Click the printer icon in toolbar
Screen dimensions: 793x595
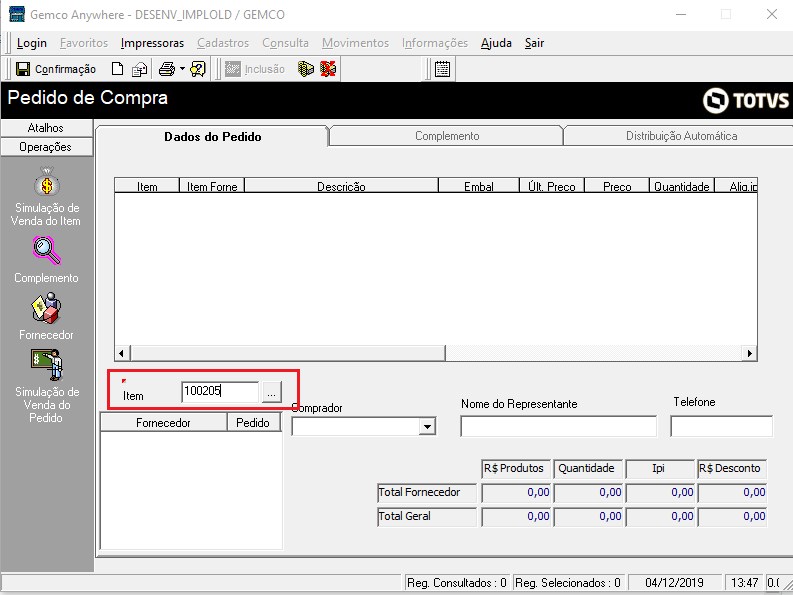167,69
